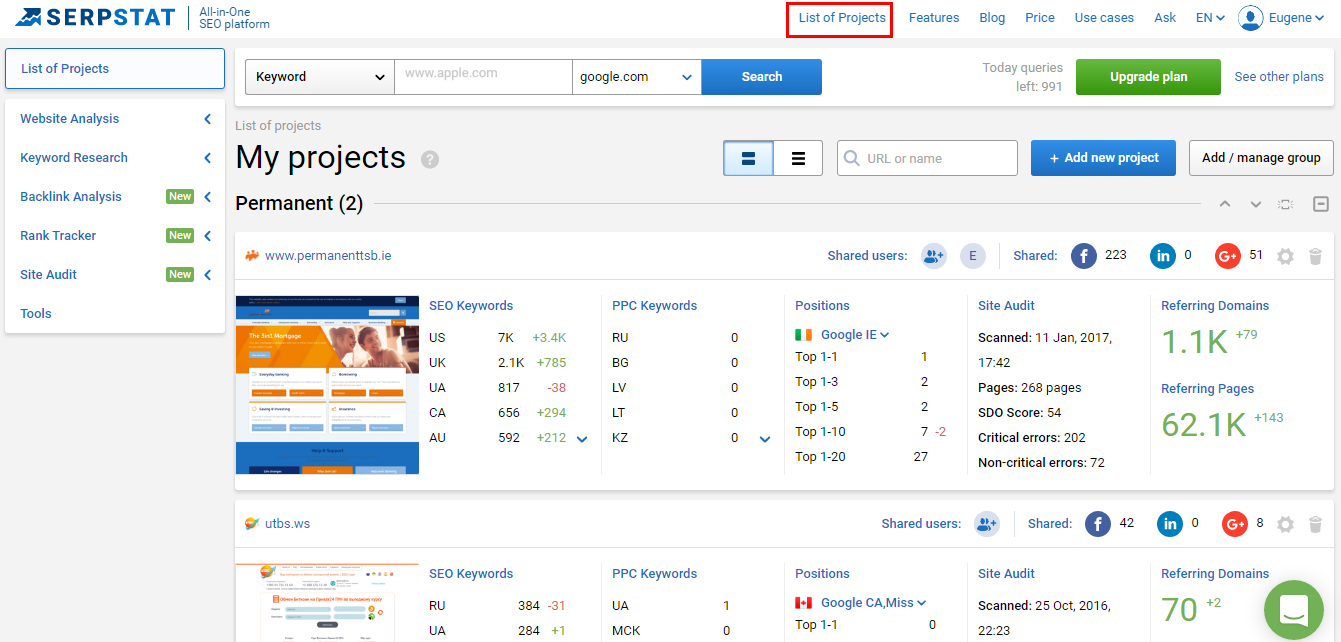1341x642 pixels.
Task: Click the green Upgrade plan button
Action: point(1148,77)
